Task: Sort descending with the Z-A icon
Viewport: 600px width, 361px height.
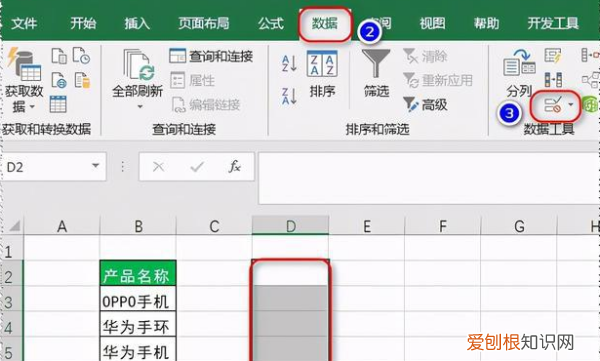Action: tap(289, 96)
